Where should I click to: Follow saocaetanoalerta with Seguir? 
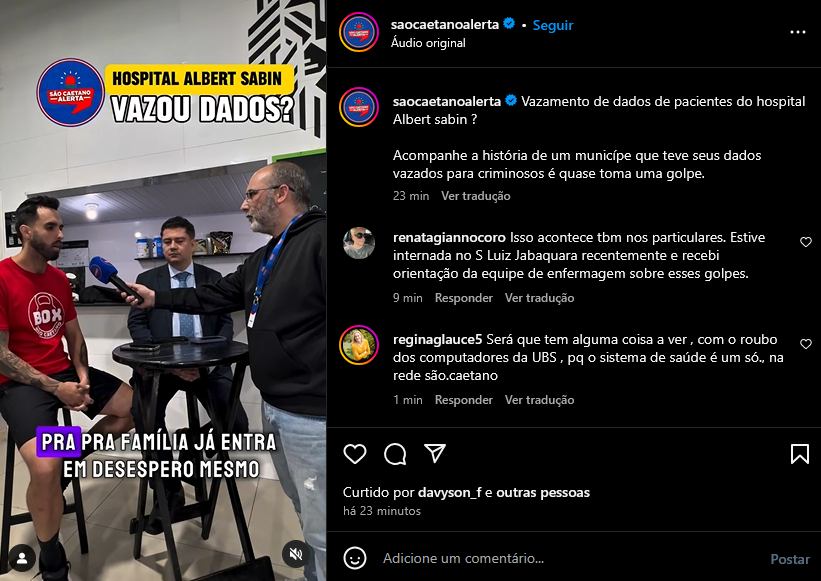coord(552,25)
